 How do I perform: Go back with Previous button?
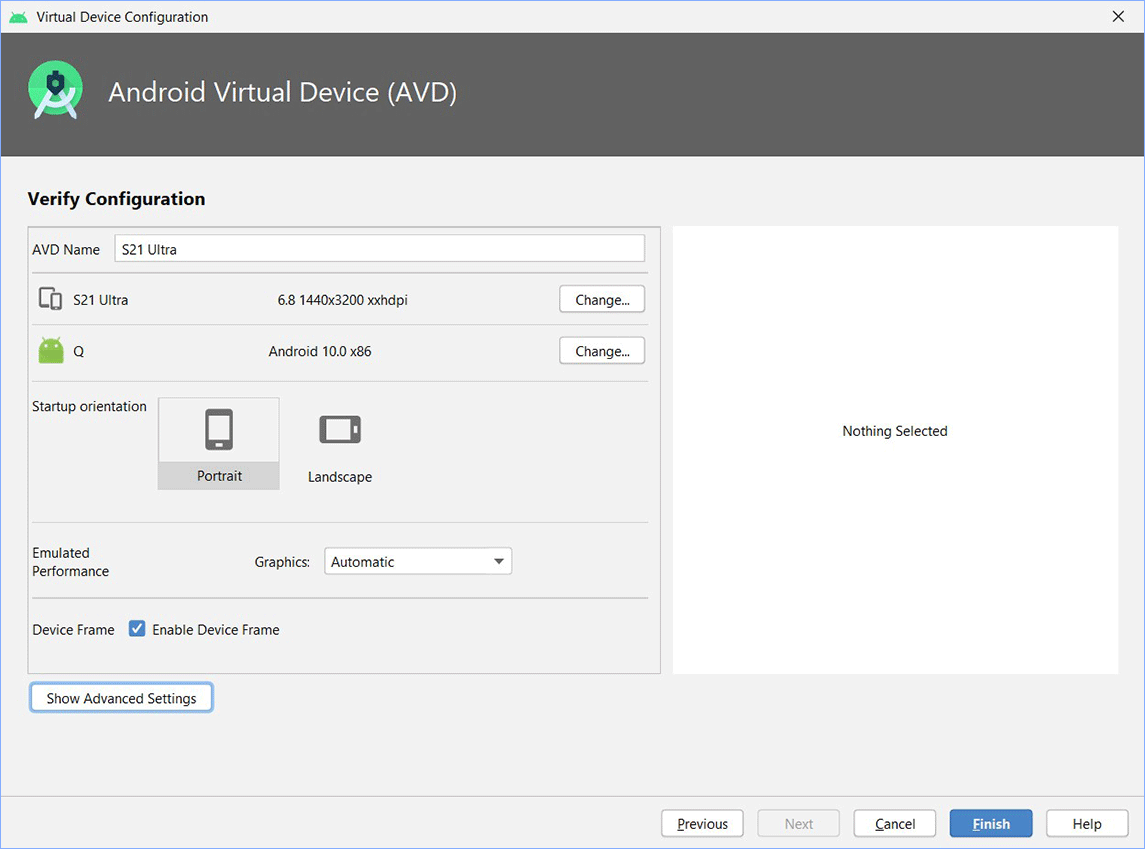702,823
